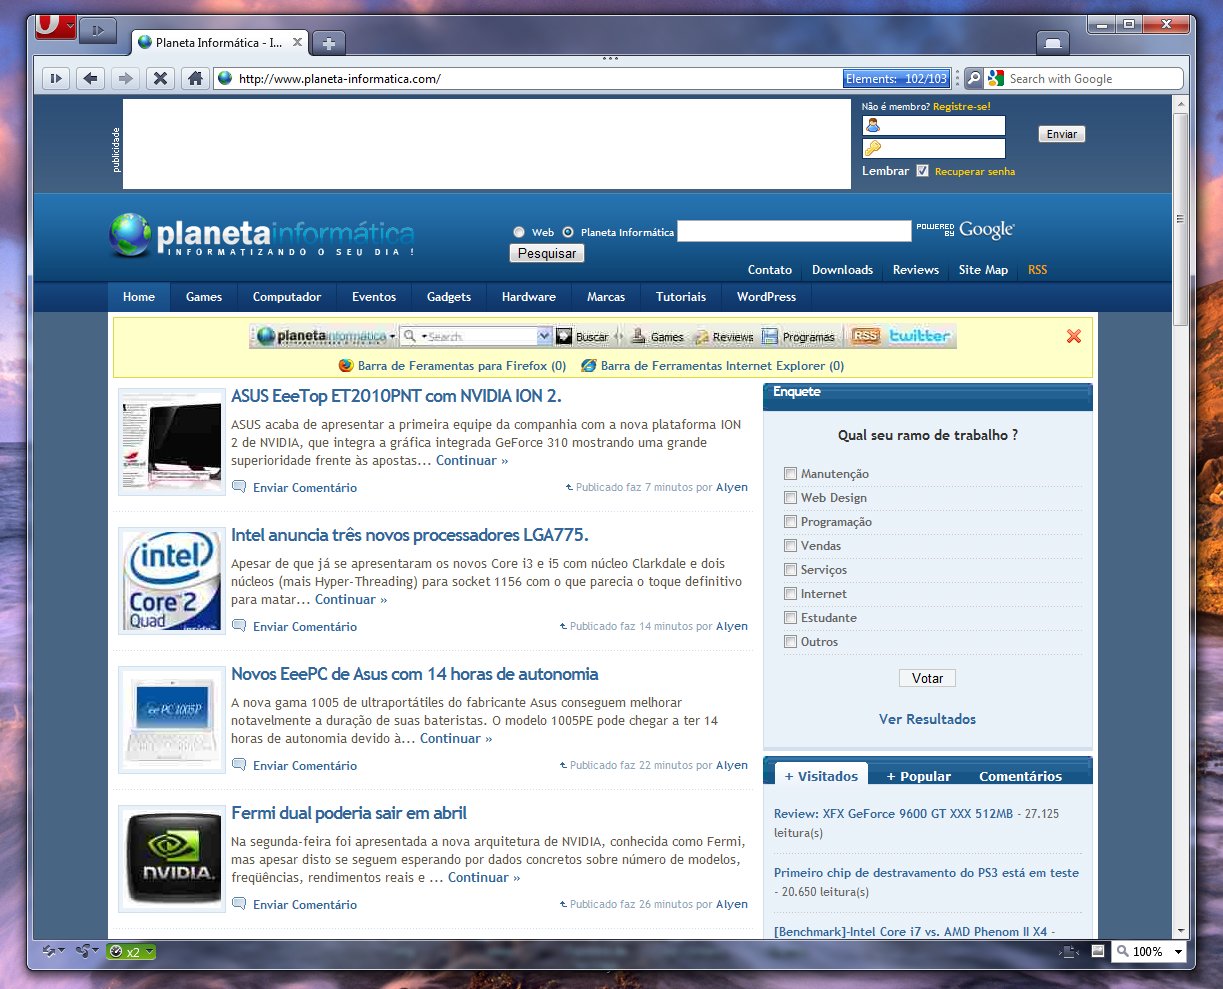Open the Intel Core 2 Quad thumbnail
The width and height of the screenshot is (1223, 989).
click(x=172, y=581)
